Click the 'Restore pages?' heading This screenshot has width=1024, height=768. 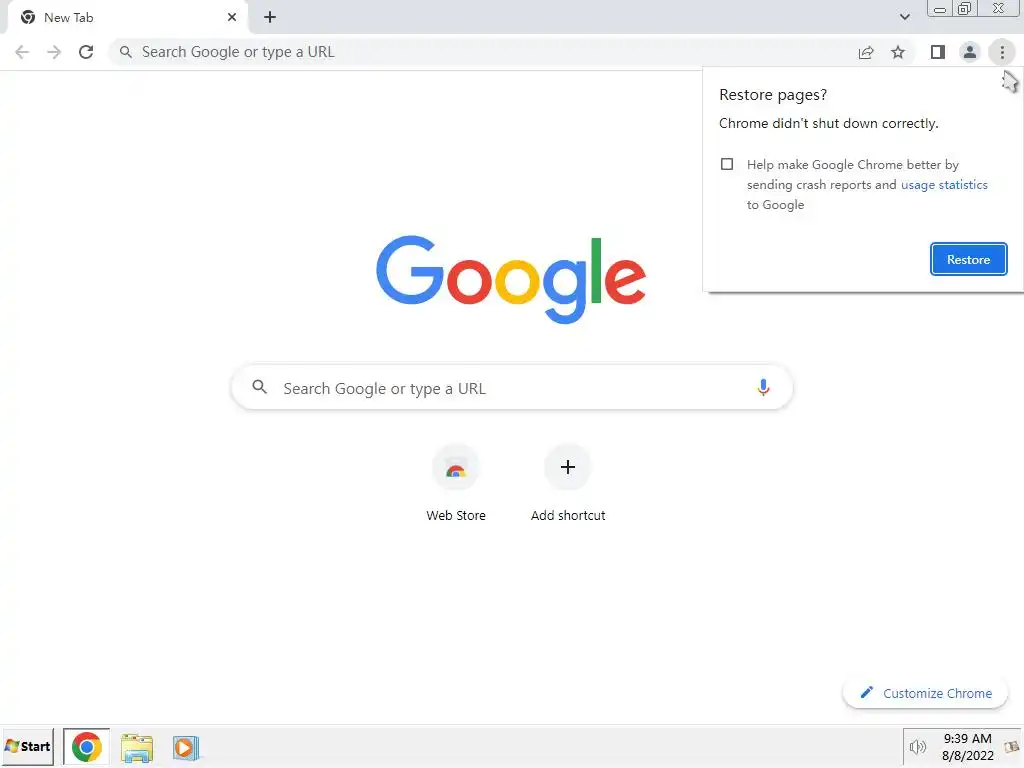[x=773, y=95]
